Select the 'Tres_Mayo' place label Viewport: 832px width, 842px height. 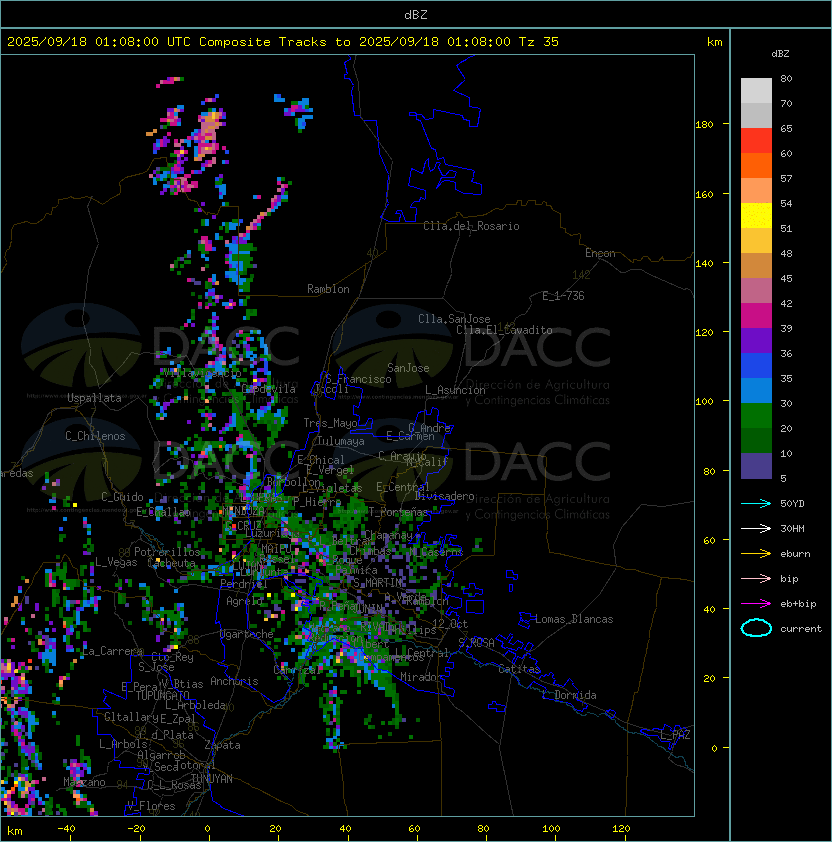coord(330,423)
